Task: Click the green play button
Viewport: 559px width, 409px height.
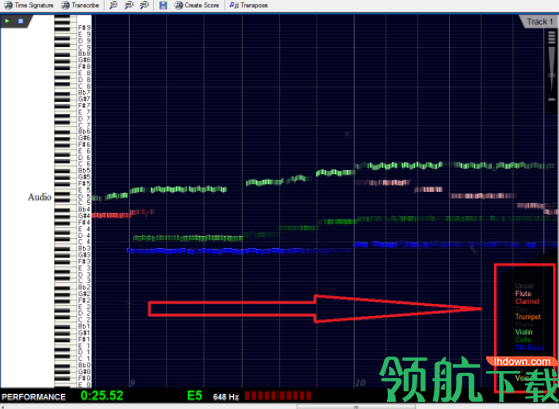Action: point(7,21)
